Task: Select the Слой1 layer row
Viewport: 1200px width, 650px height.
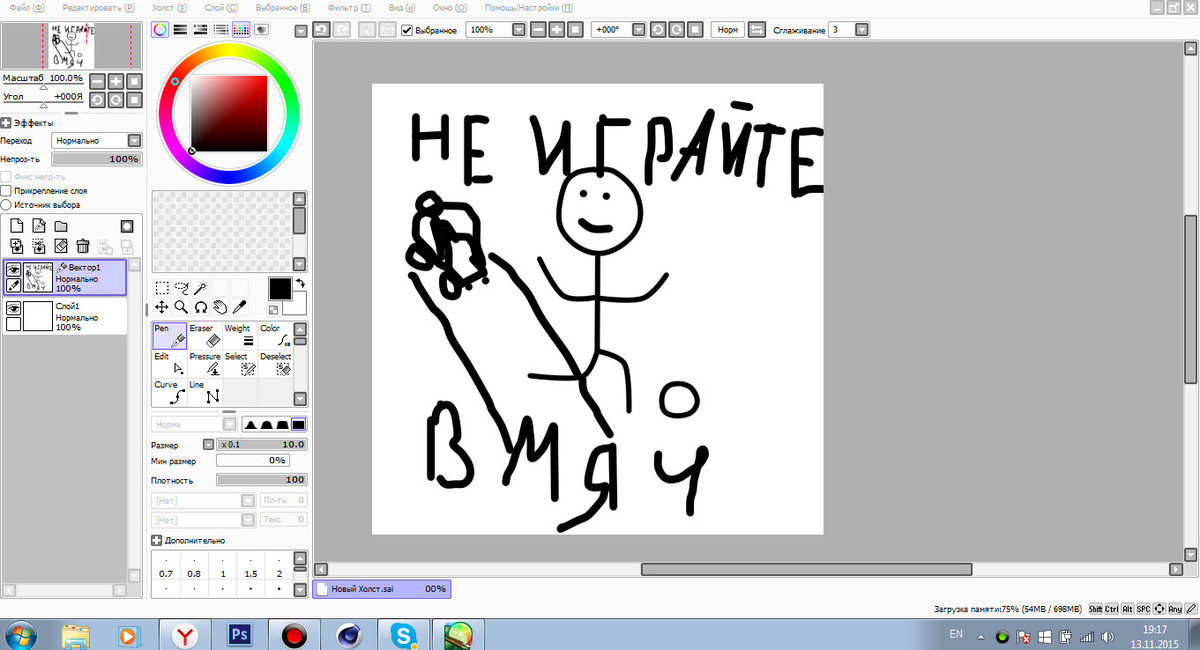Action: (x=64, y=316)
